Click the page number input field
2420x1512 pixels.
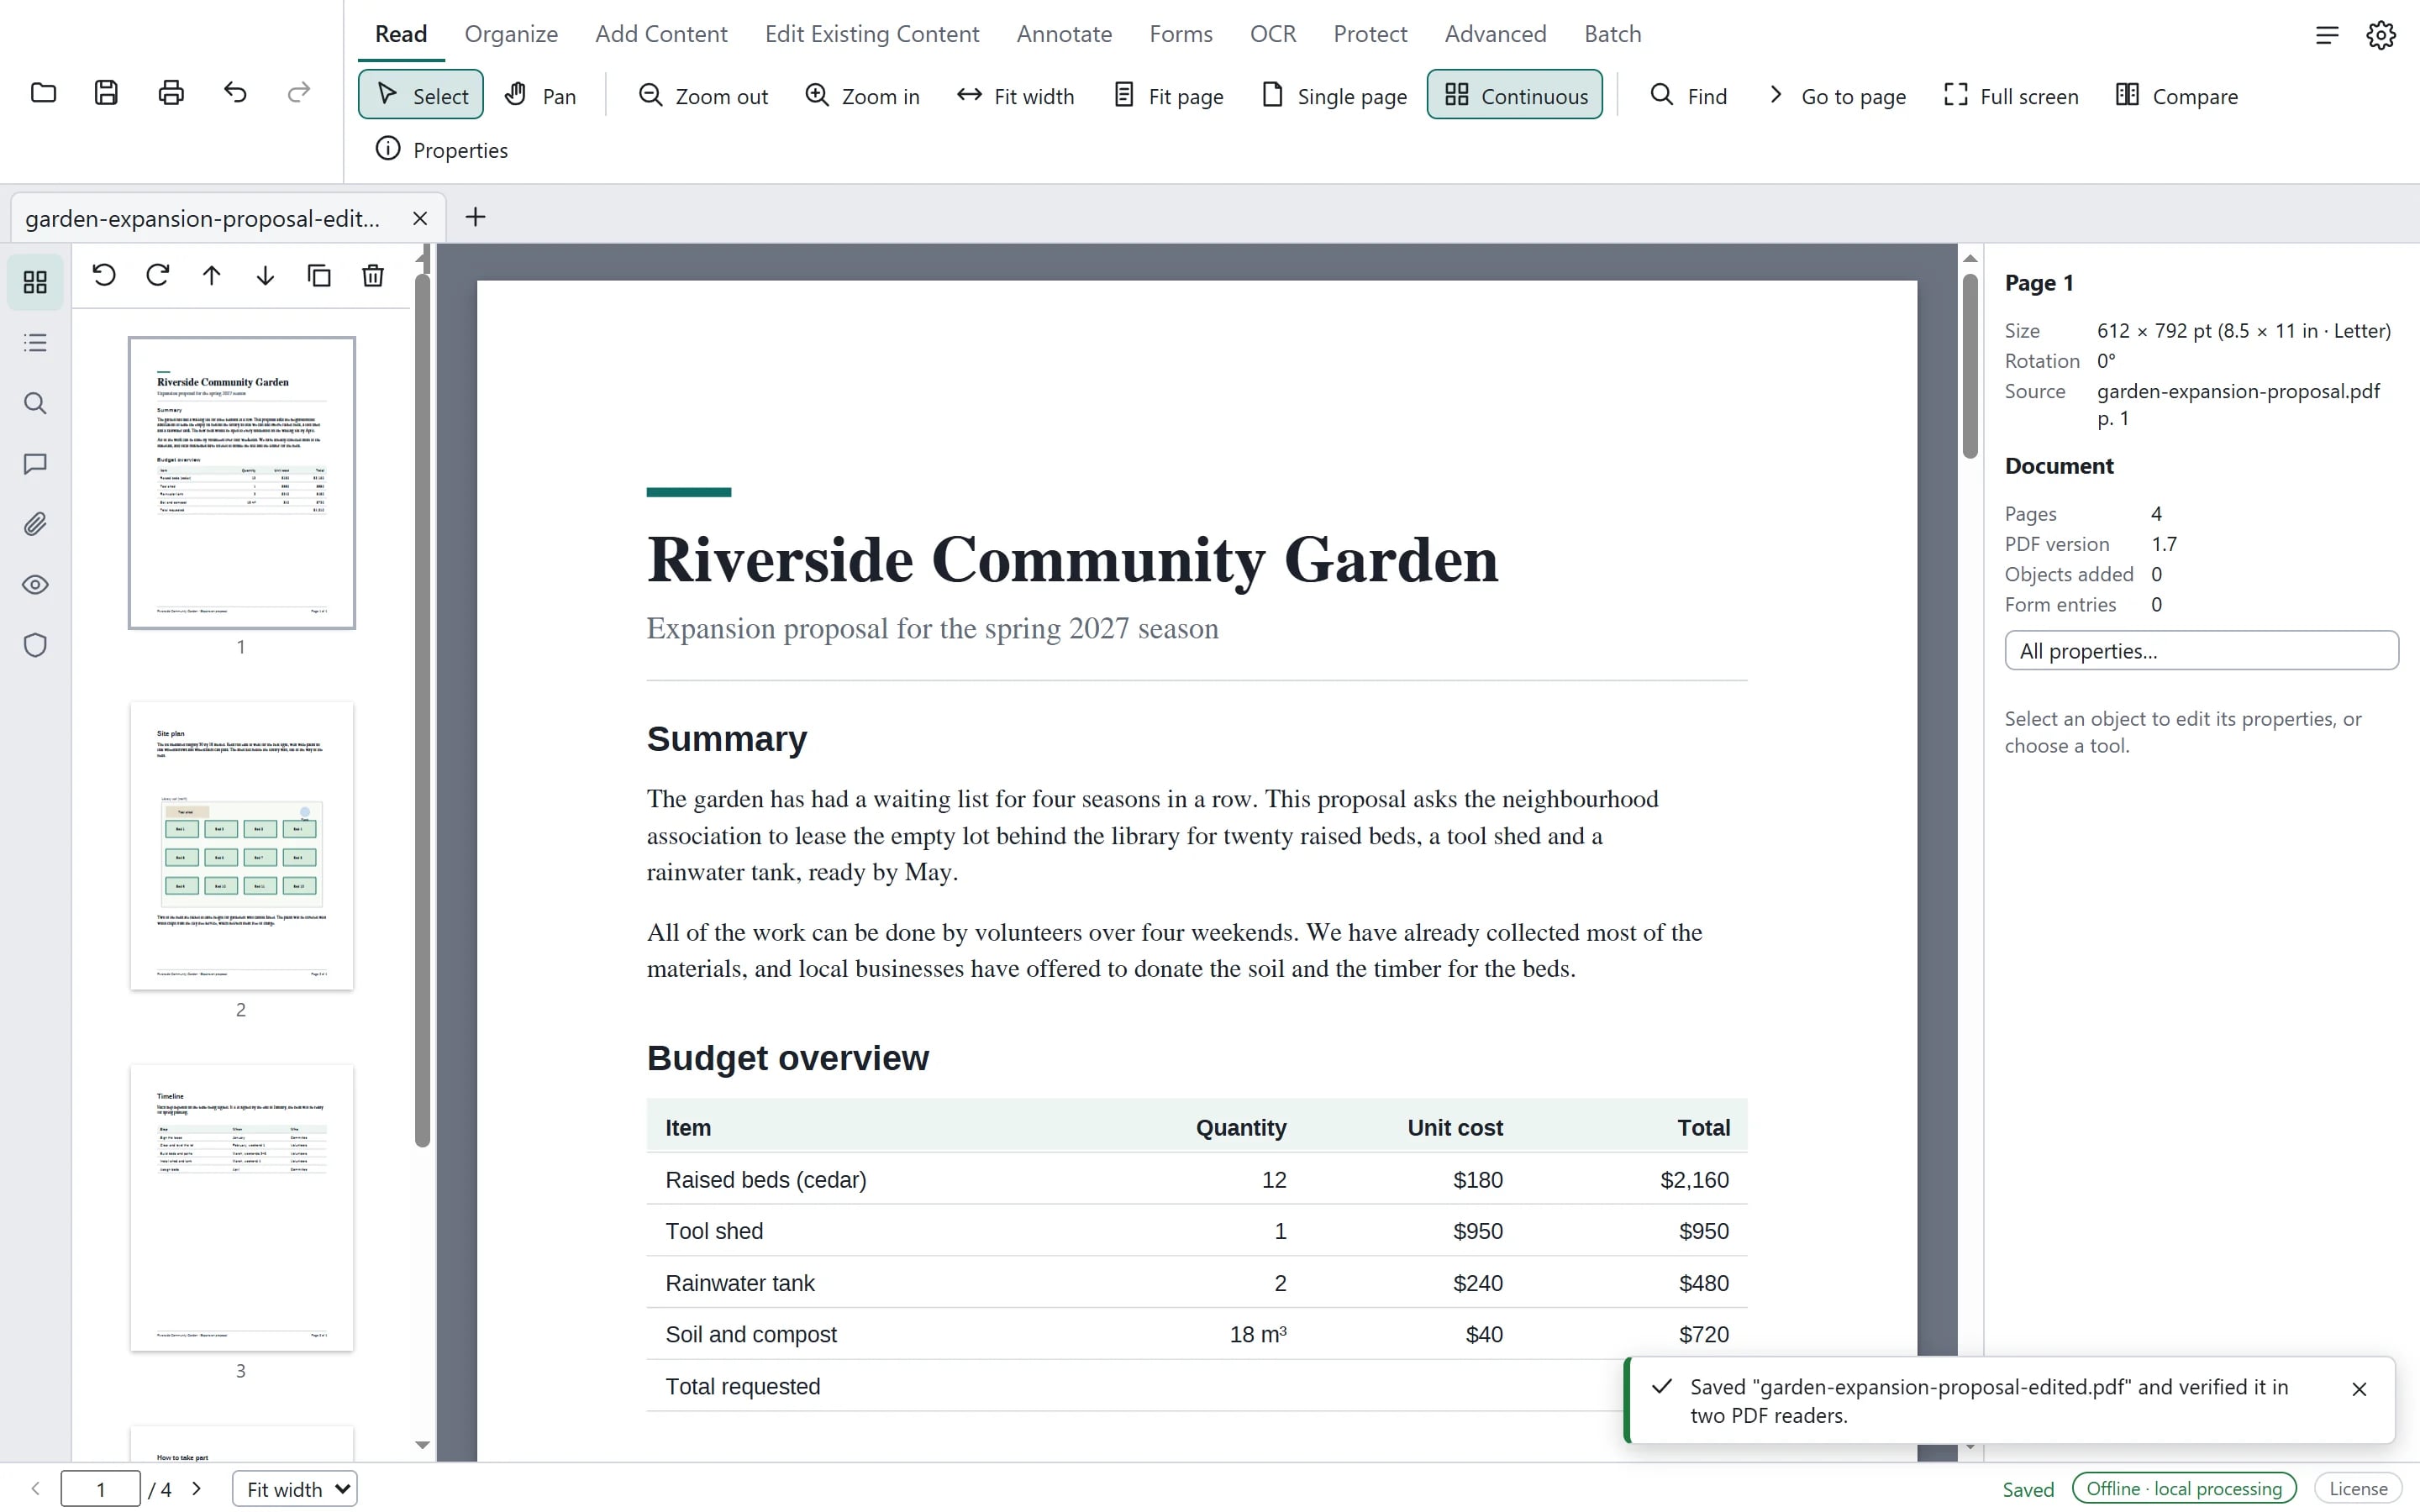(100, 1489)
